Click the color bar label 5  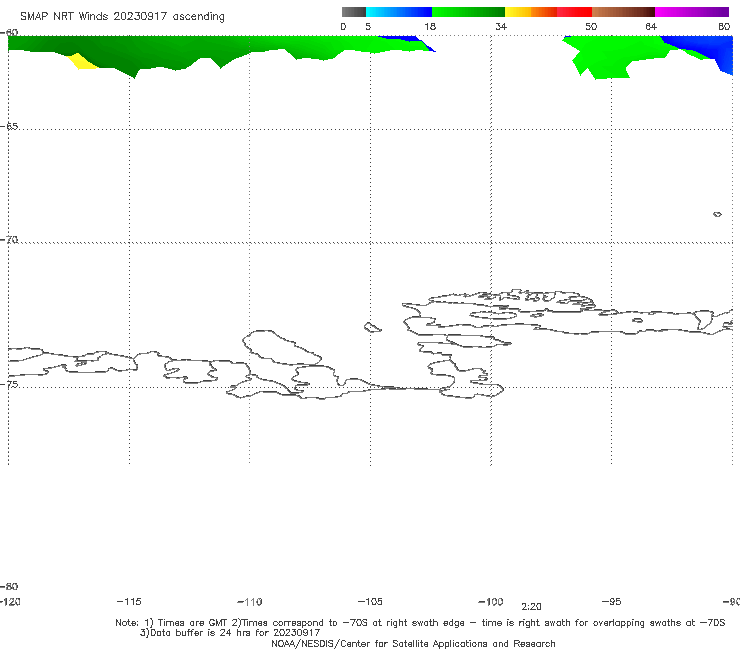click(x=368, y=27)
